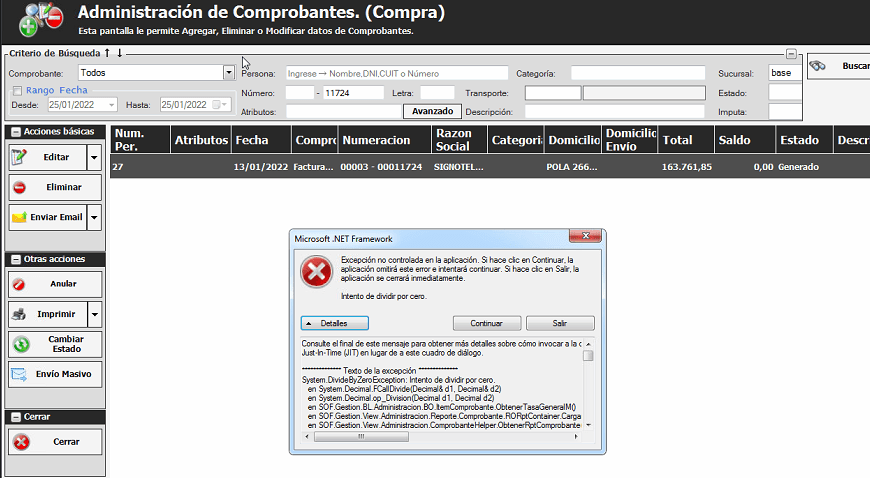Click the Imprimir printer icon
This screenshot has width=870, height=478.
point(20,314)
